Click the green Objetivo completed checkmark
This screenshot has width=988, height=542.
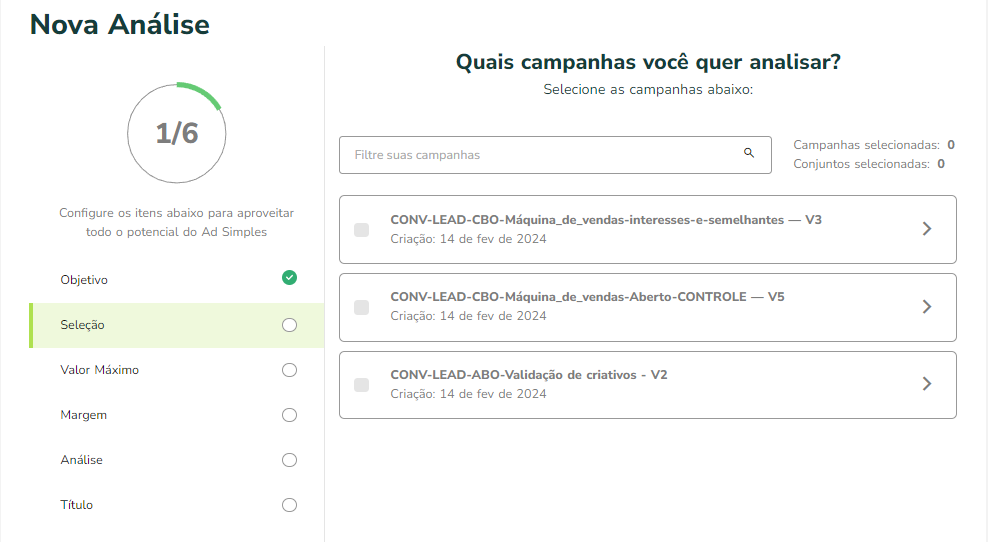click(289, 278)
